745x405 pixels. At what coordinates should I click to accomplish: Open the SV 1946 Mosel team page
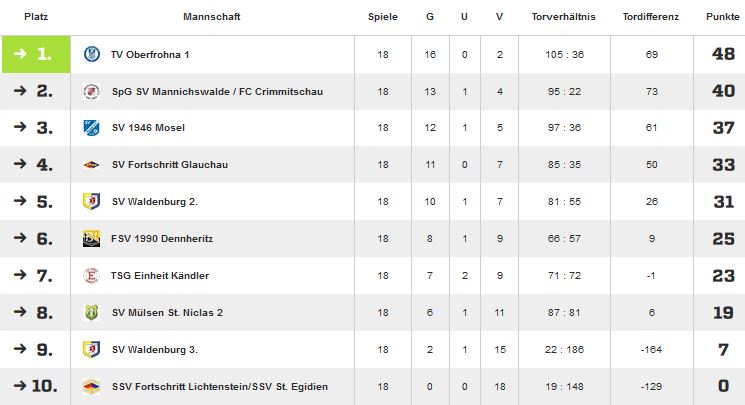(x=148, y=128)
